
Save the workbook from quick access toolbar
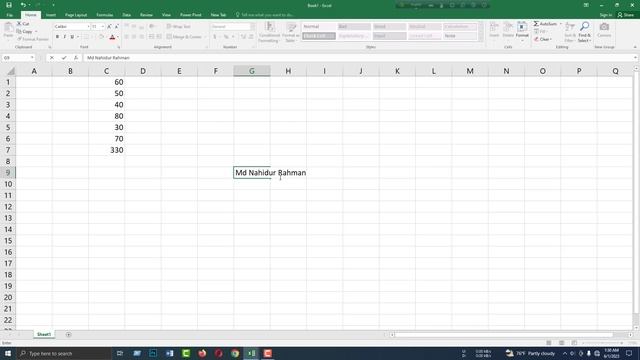[x=9, y=5]
